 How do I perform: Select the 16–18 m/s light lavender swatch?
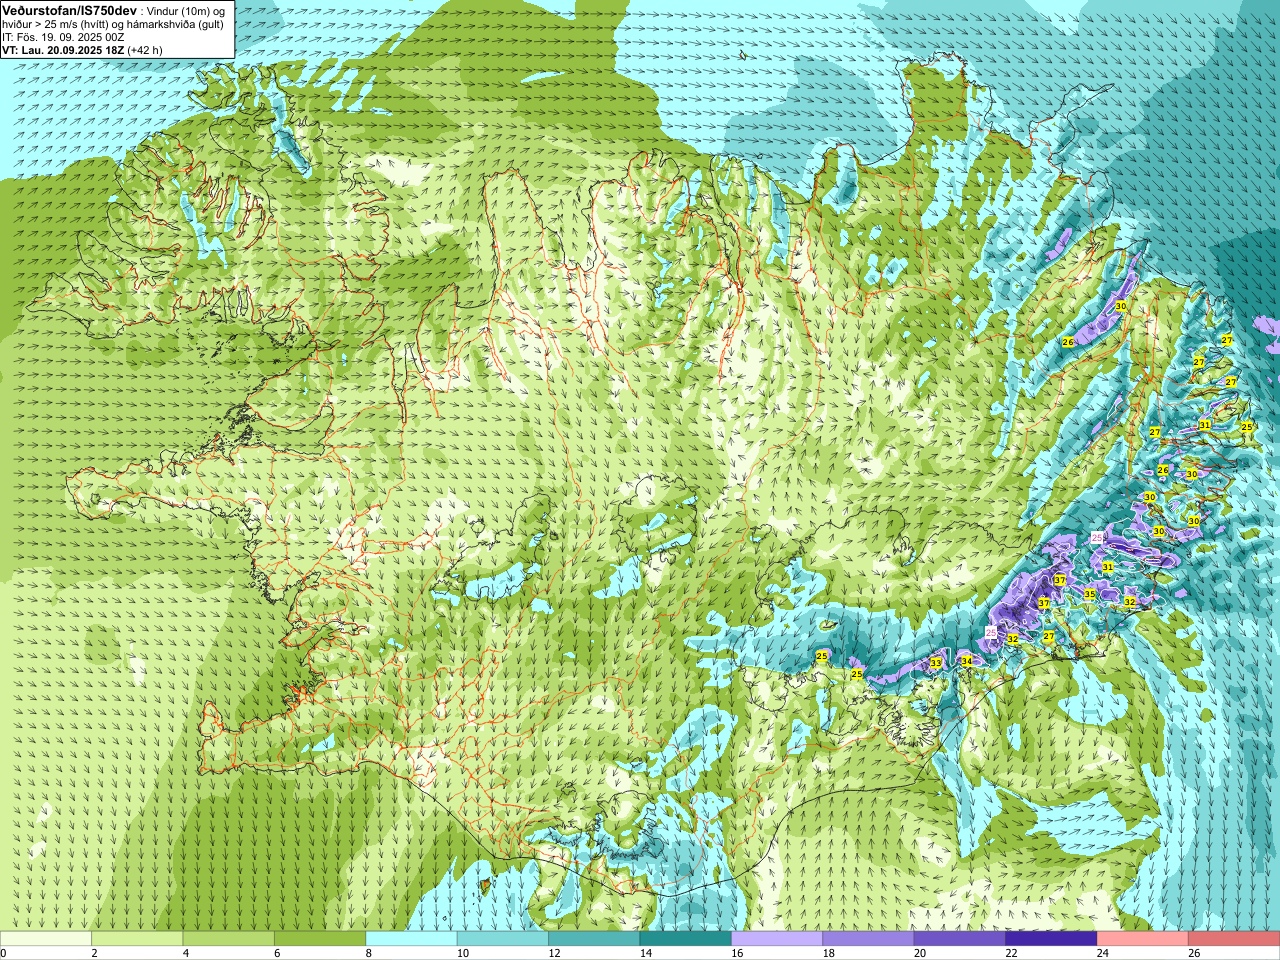click(x=777, y=939)
